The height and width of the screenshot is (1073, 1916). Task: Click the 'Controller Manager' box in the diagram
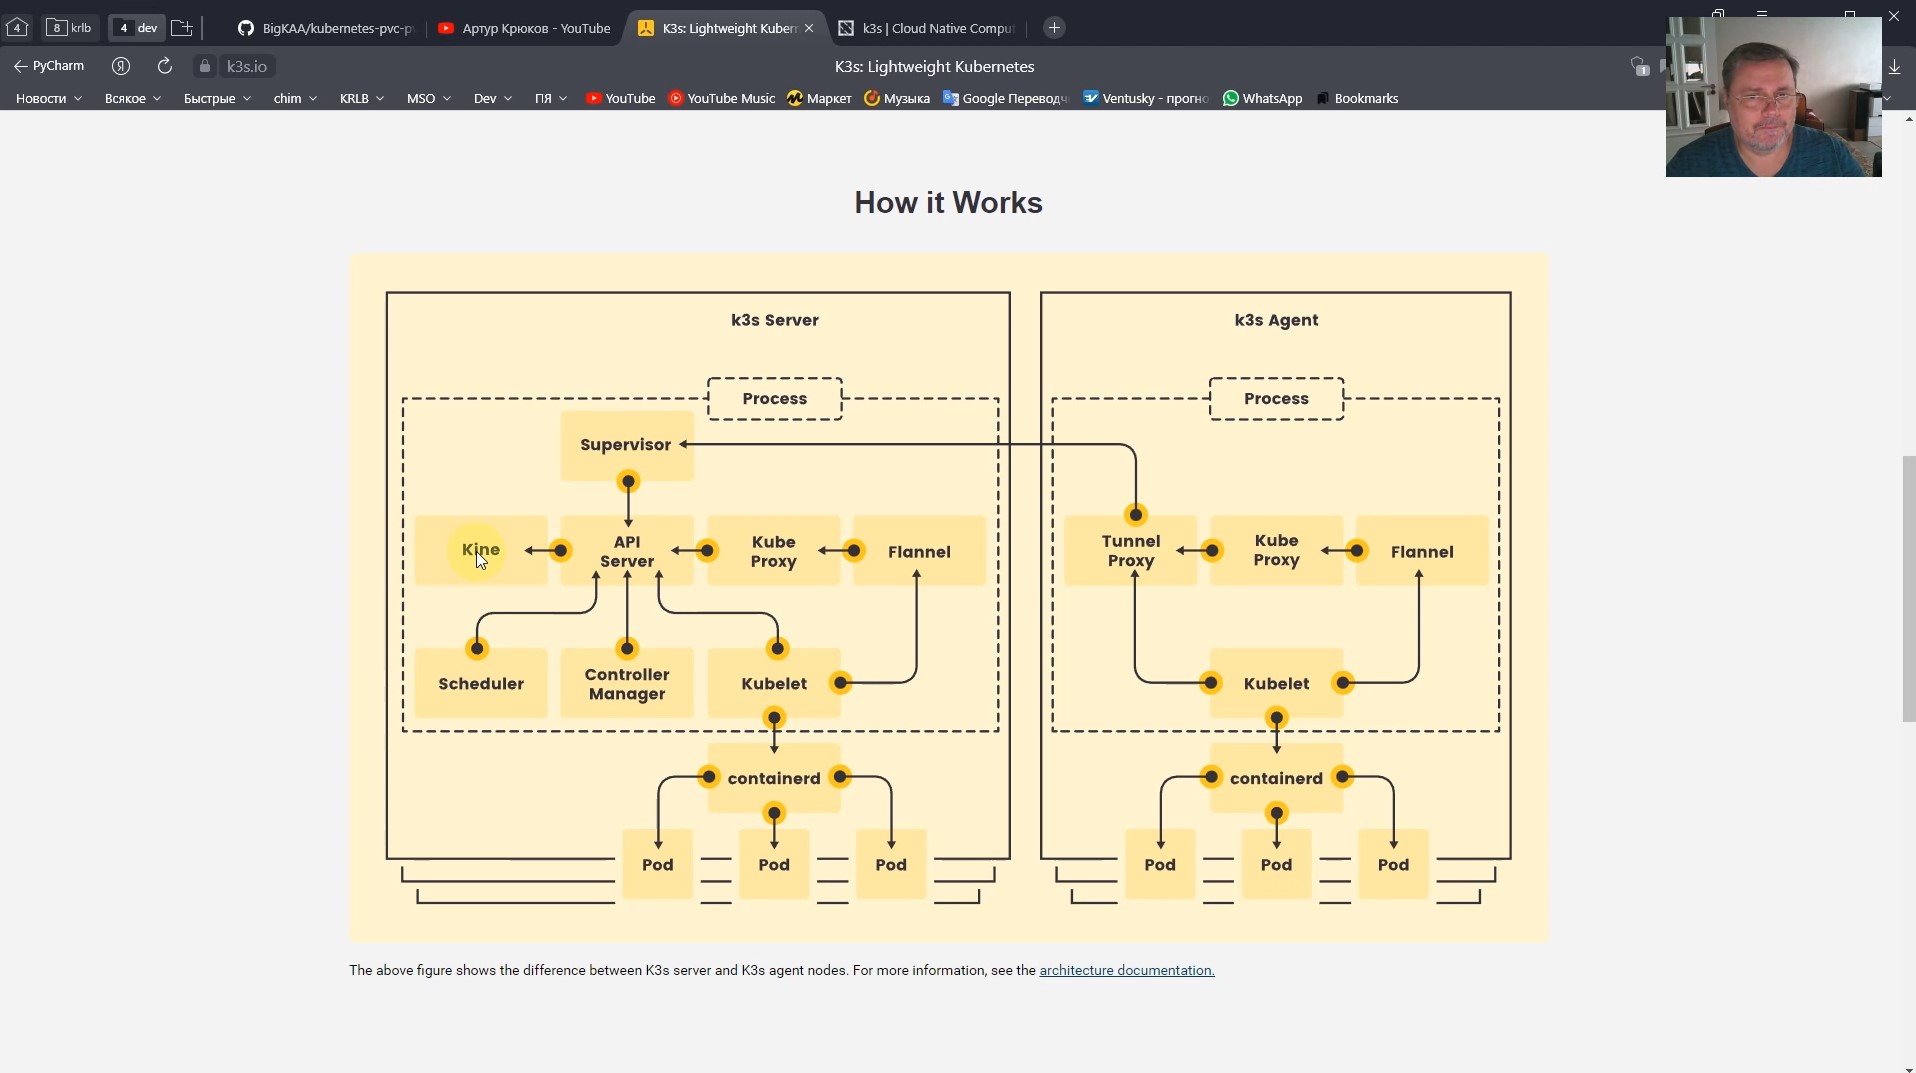(627, 684)
